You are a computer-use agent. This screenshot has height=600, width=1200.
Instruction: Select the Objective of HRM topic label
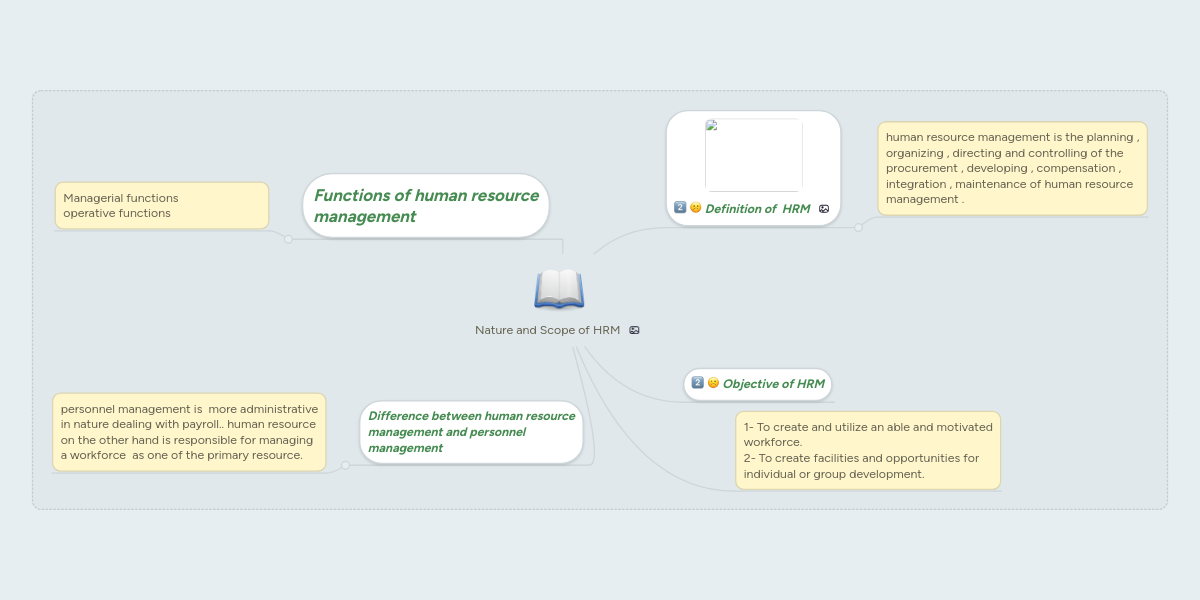773,384
